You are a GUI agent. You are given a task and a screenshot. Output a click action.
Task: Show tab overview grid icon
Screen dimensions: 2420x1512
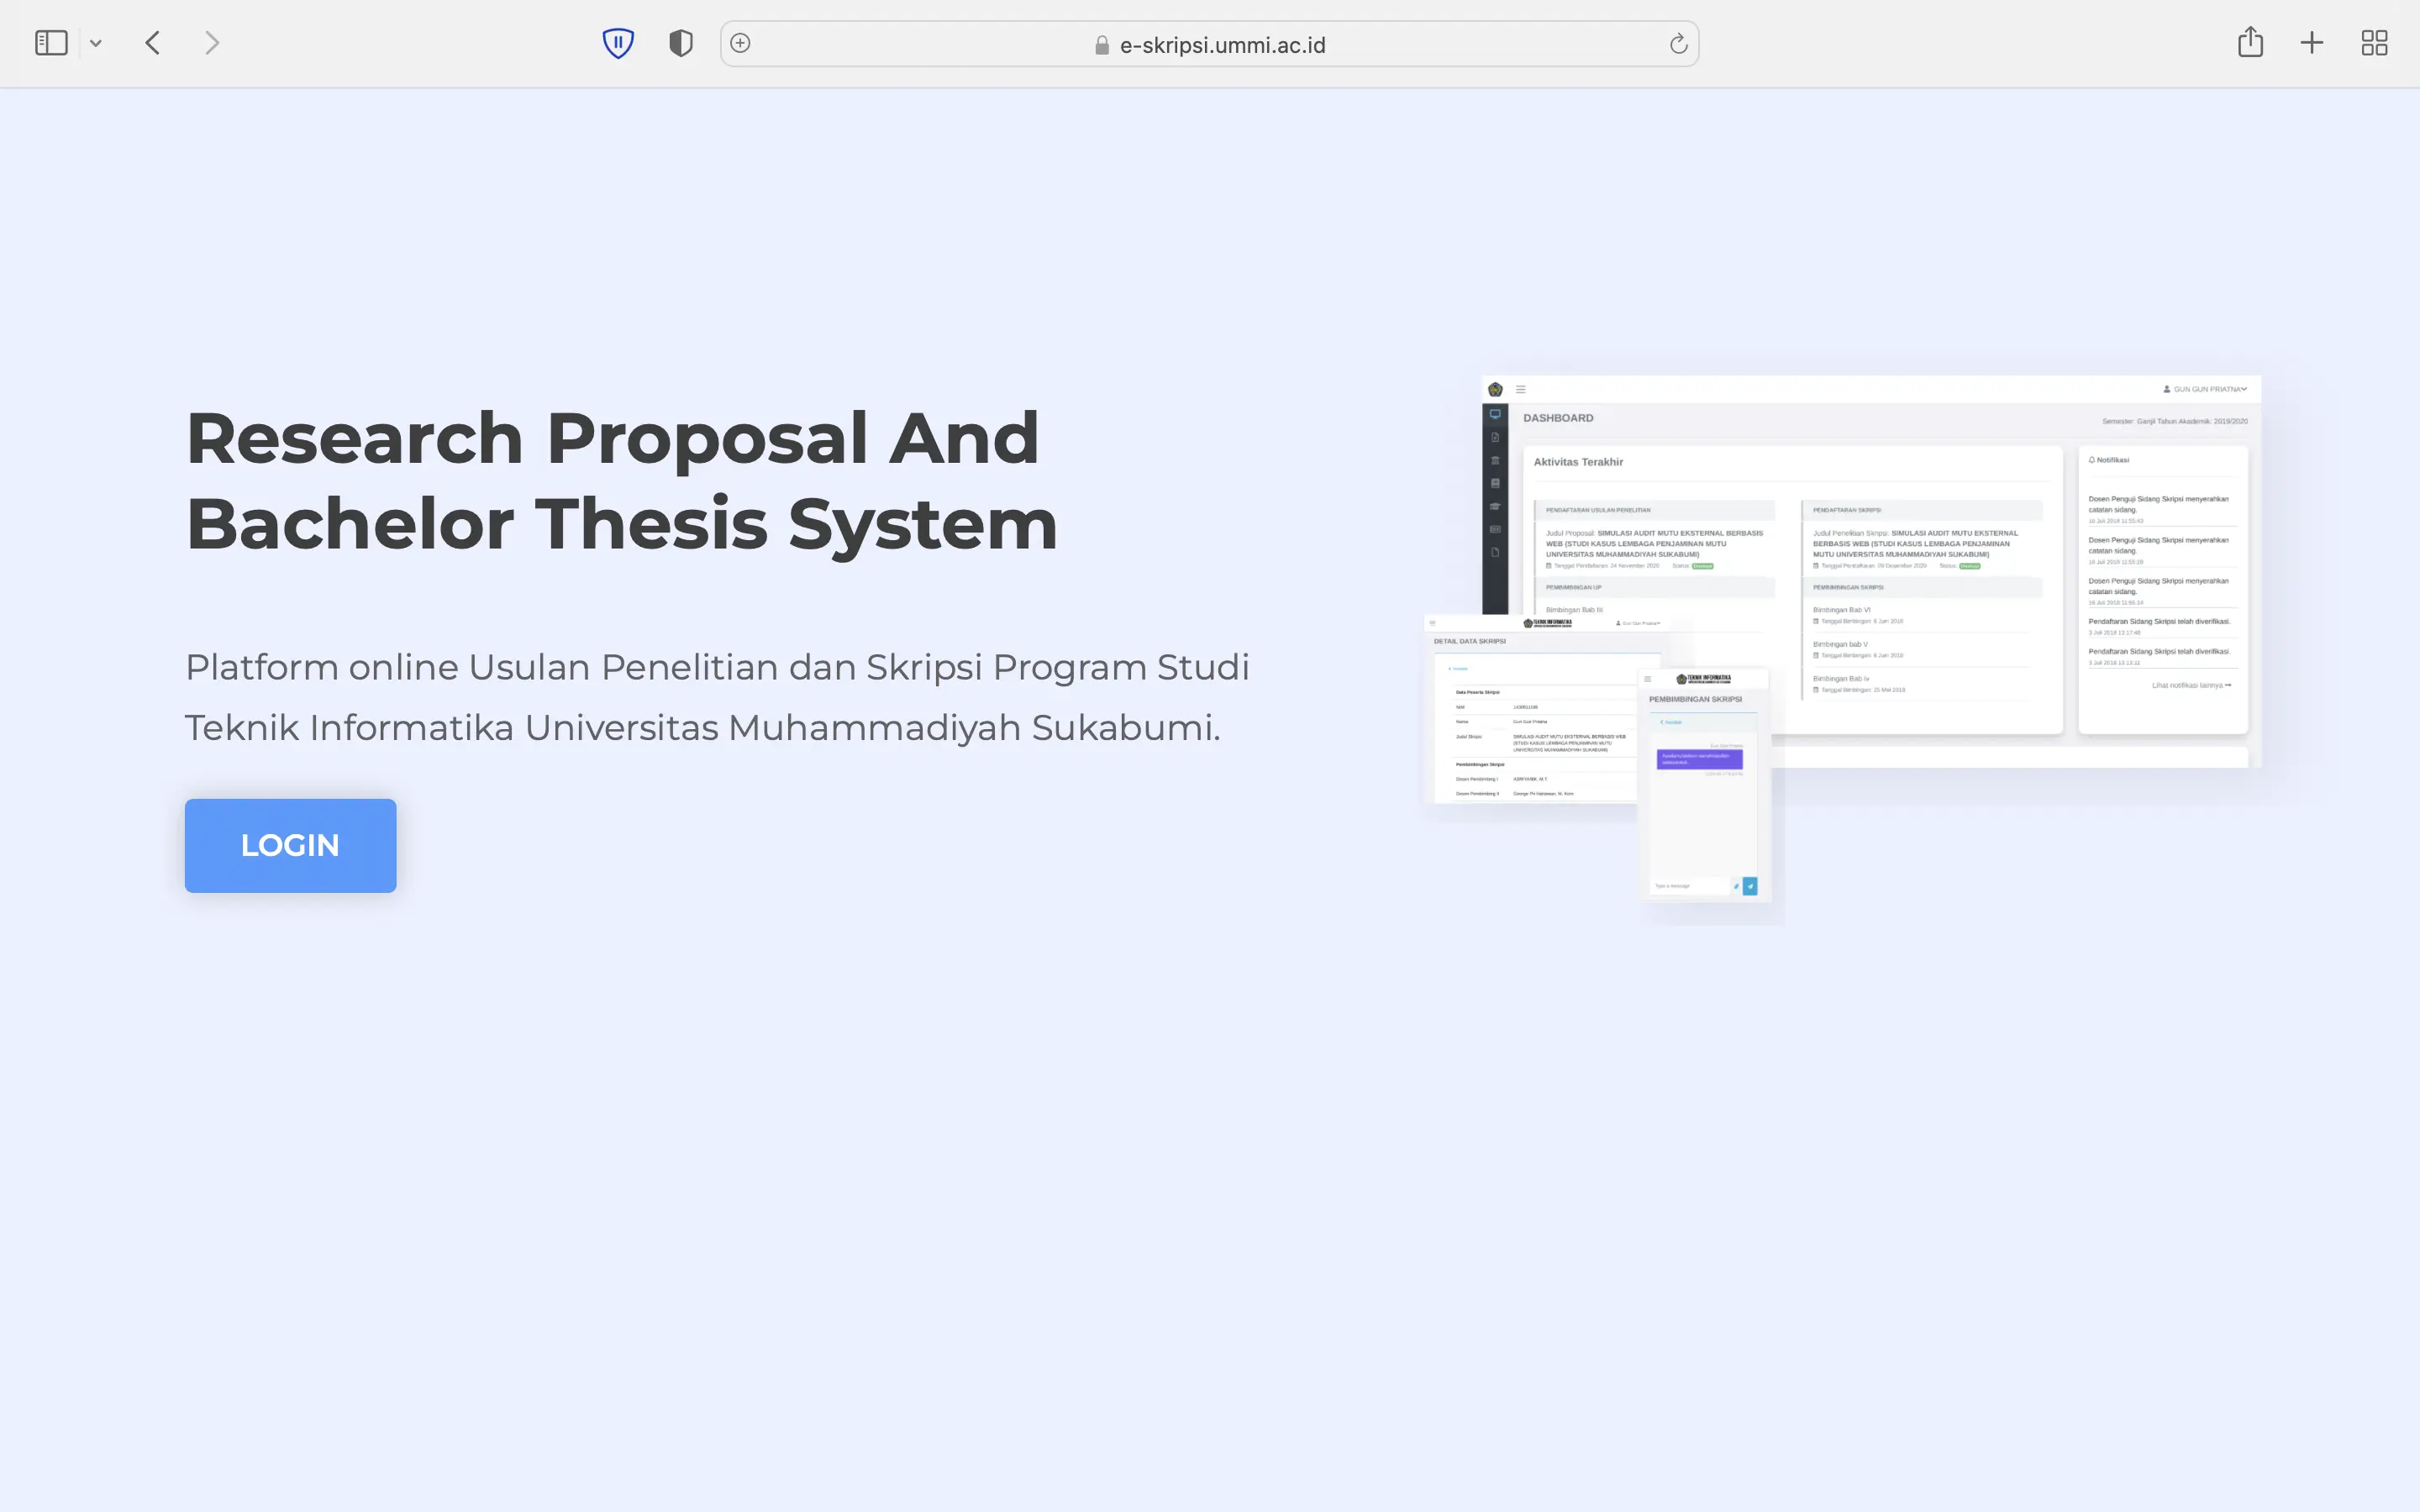(x=2374, y=43)
